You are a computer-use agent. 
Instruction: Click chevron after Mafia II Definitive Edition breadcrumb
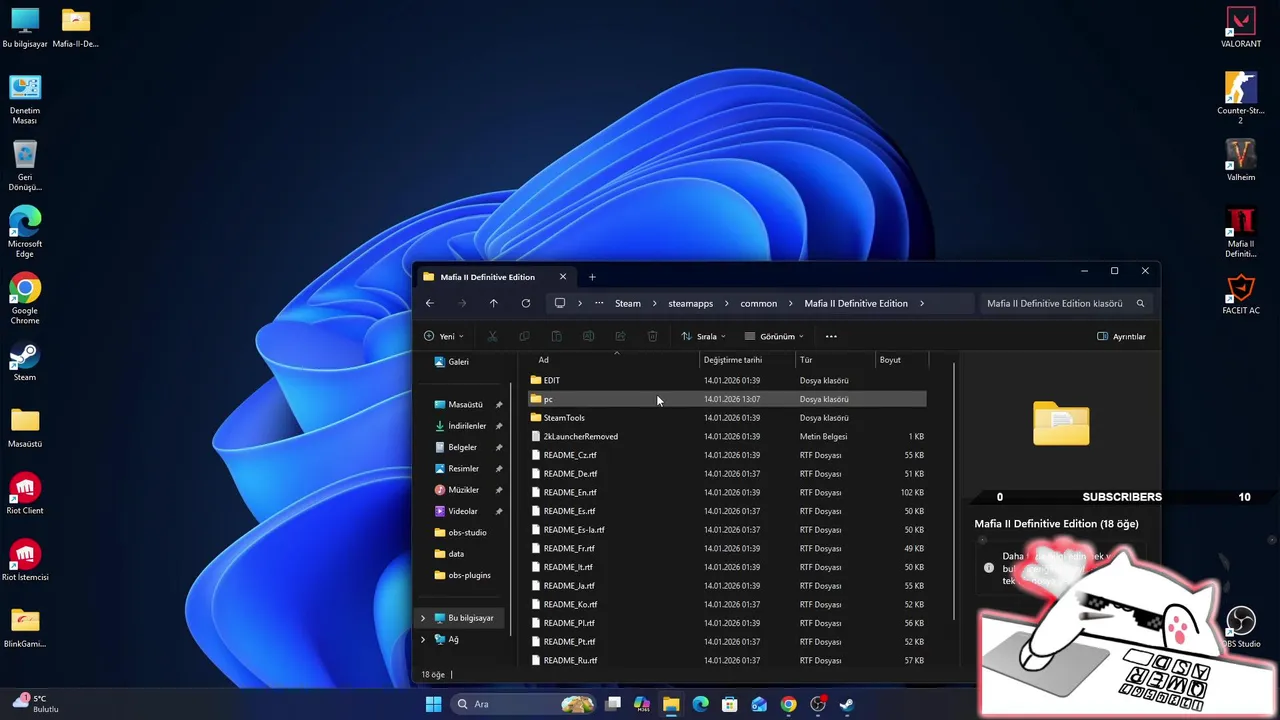(x=921, y=303)
